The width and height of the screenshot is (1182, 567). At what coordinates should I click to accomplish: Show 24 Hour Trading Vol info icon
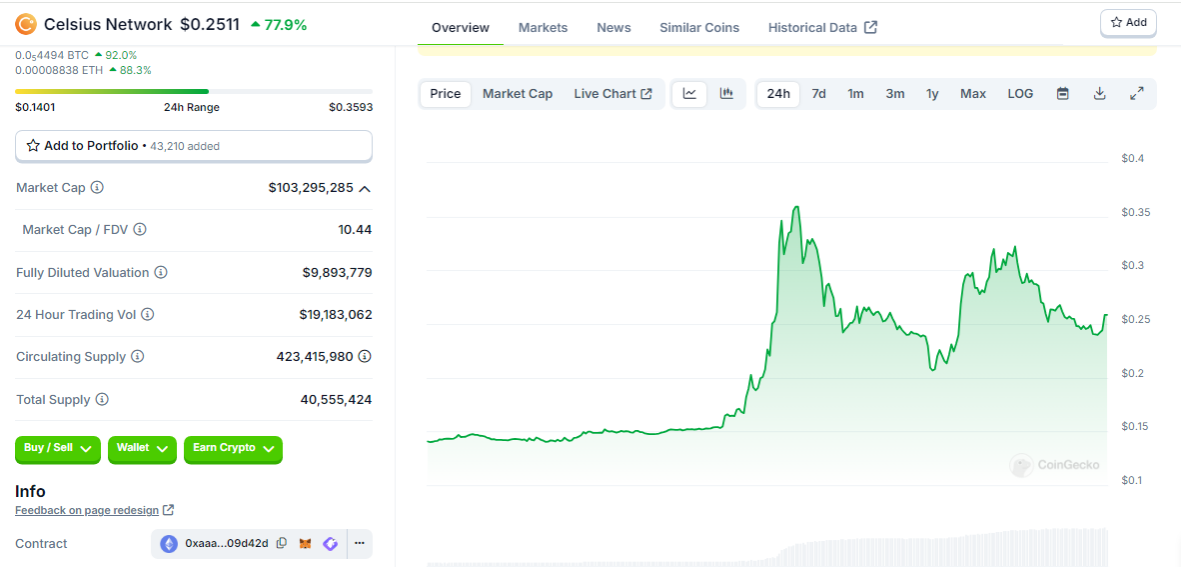148,314
